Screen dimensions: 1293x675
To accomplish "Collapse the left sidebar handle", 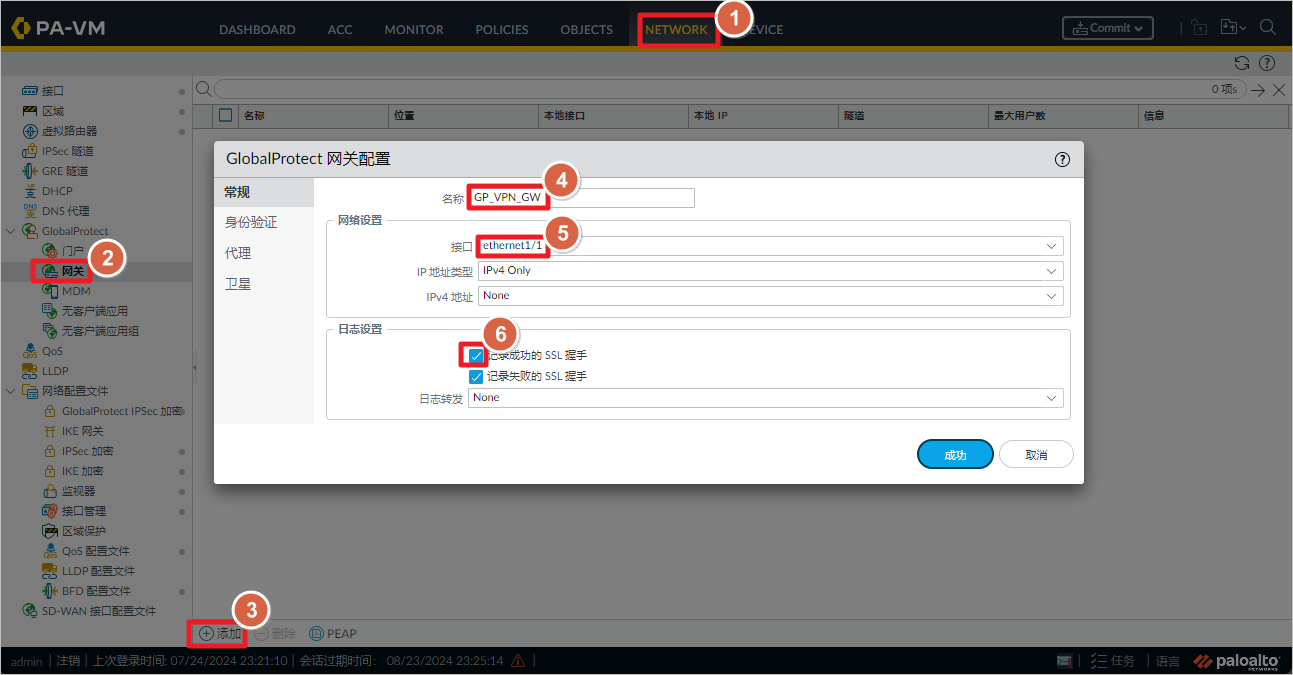I will tap(195, 368).
